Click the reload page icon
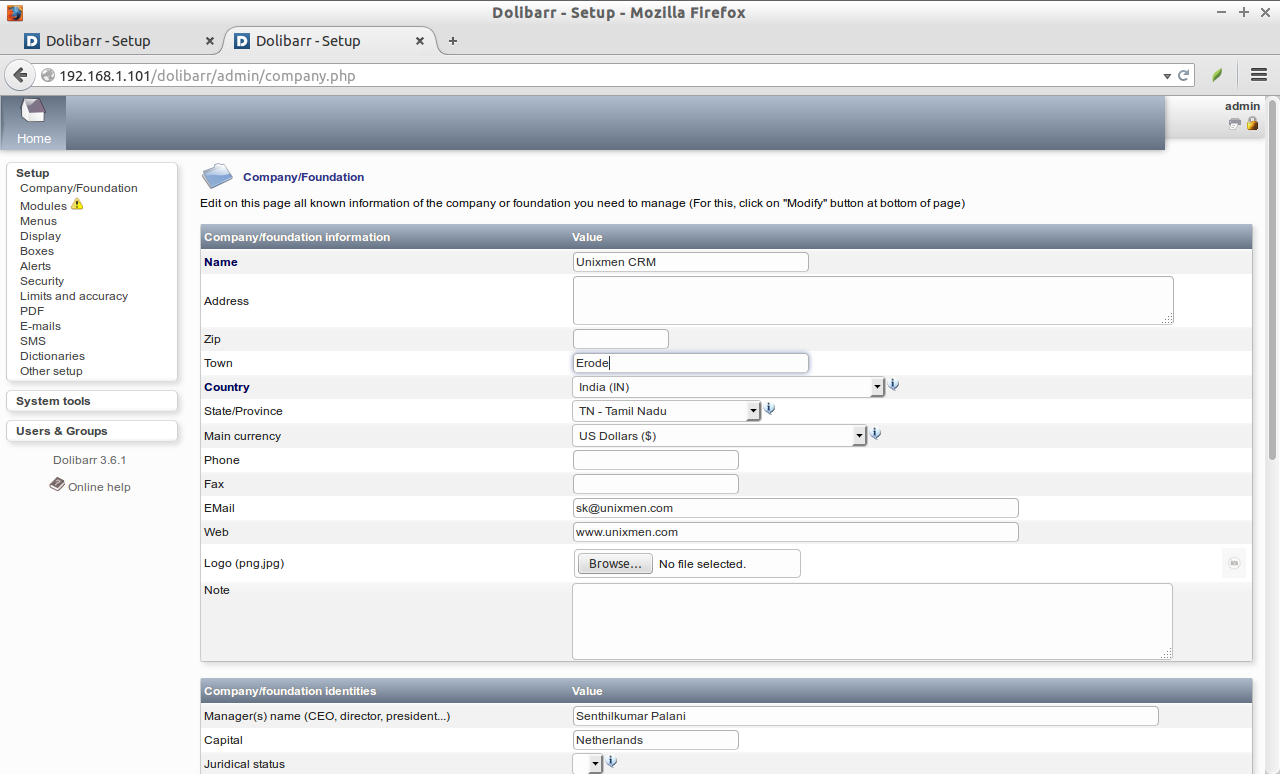The height and width of the screenshot is (774, 1280). point(1184,75)
